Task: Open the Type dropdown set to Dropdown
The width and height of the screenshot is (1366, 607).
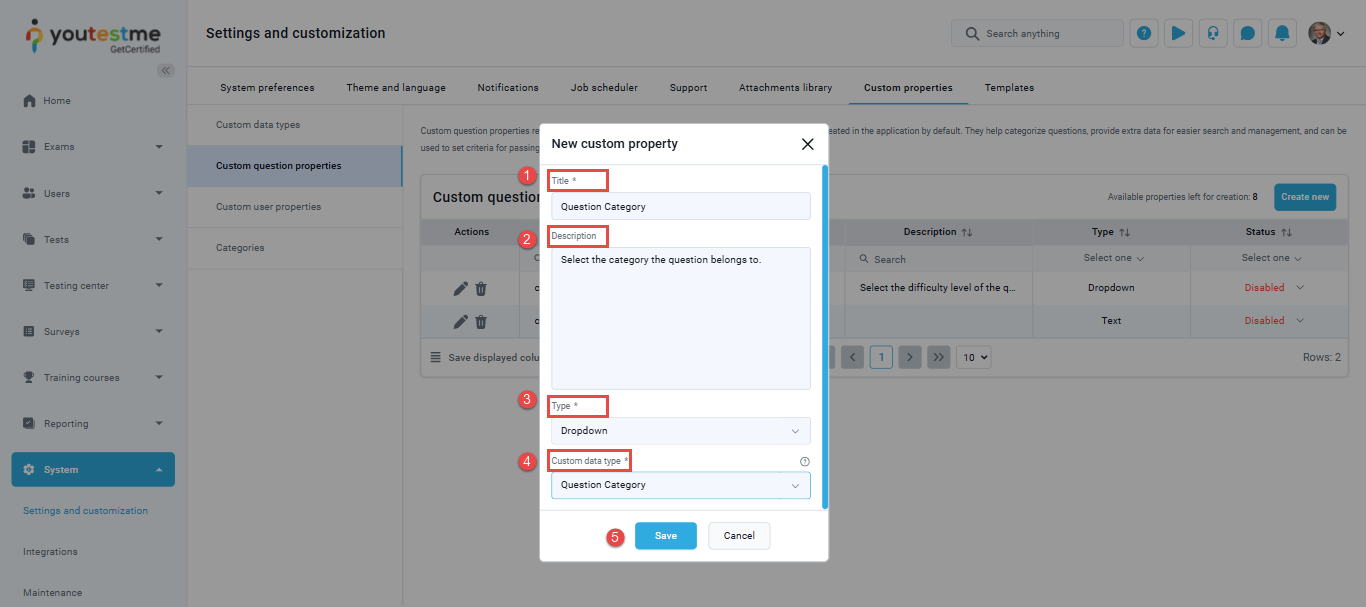Action: pos(680,431)
